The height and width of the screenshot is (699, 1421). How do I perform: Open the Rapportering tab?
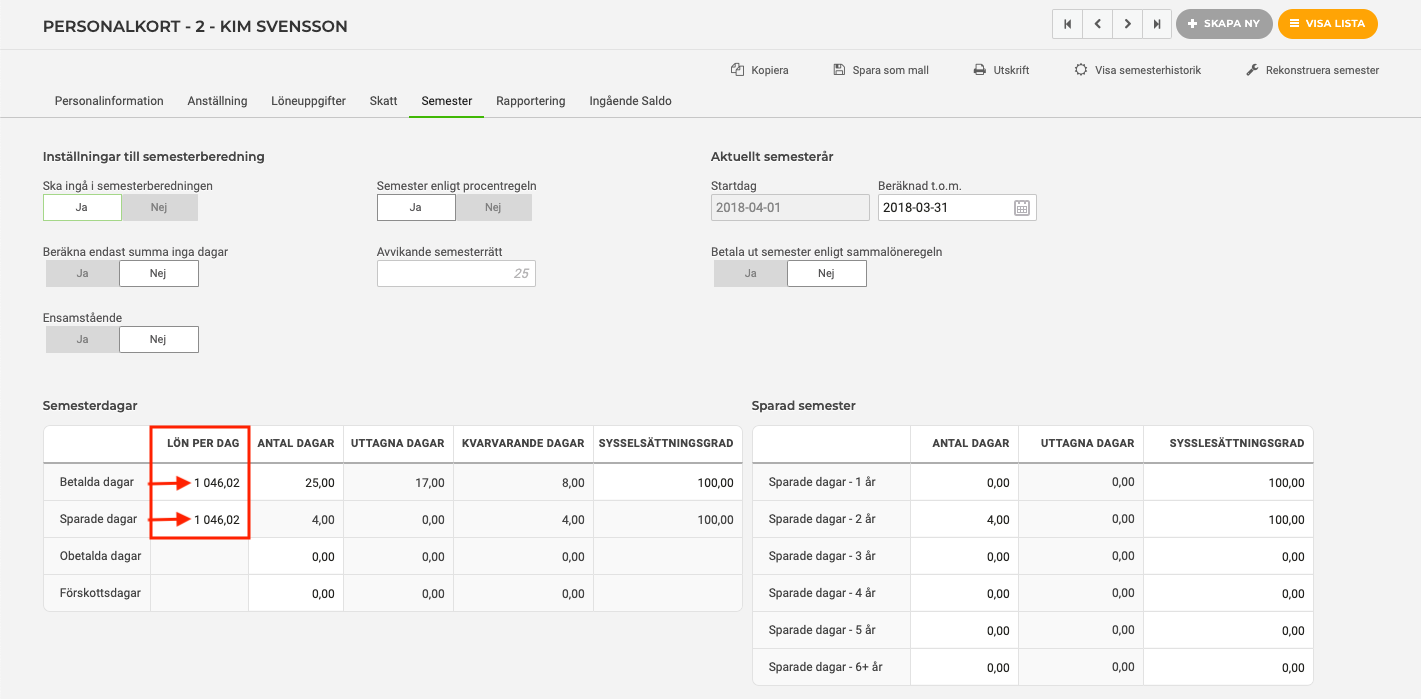tap(530, 101)
